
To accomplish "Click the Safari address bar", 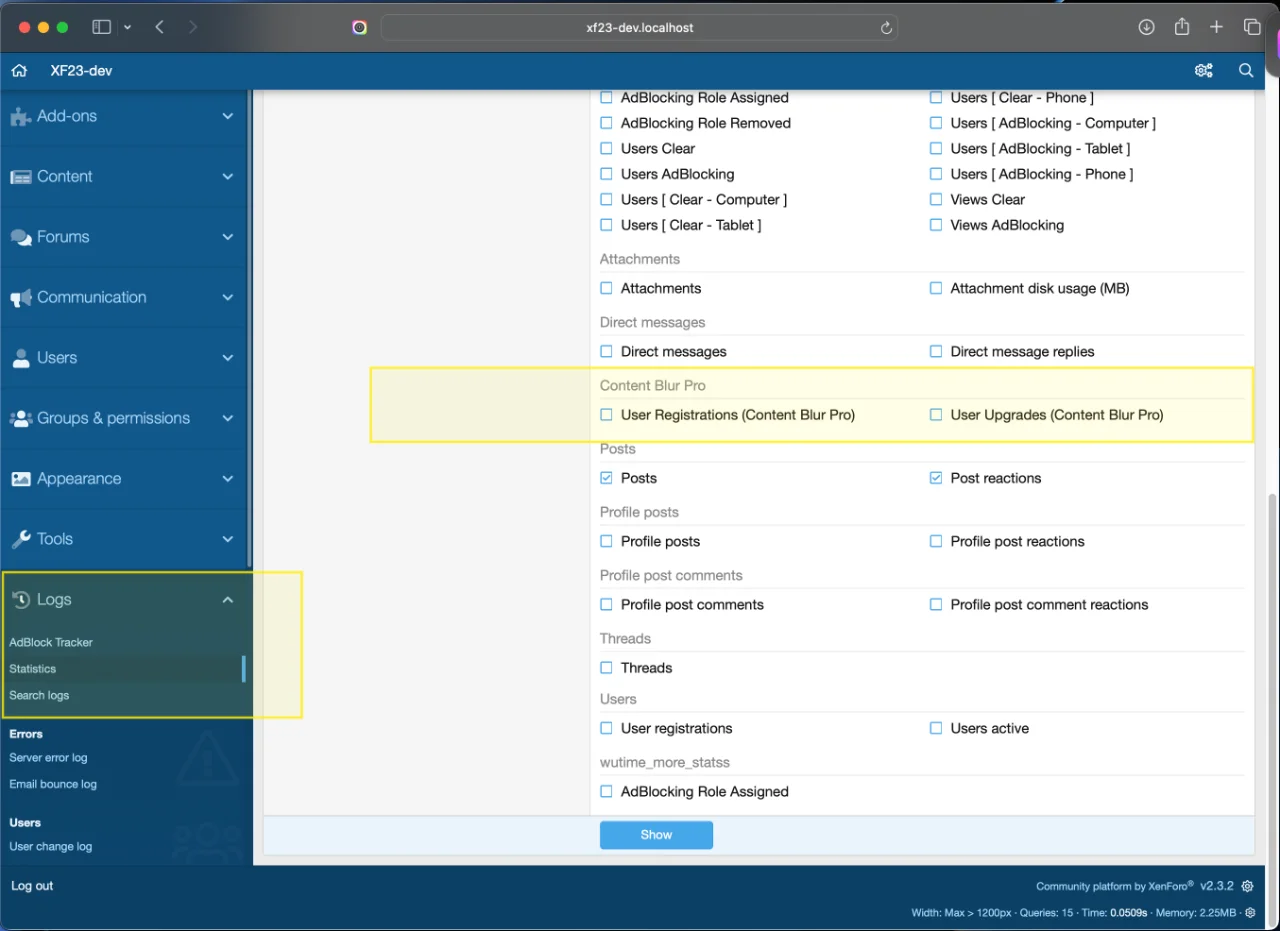I will [x=639, y=28].
